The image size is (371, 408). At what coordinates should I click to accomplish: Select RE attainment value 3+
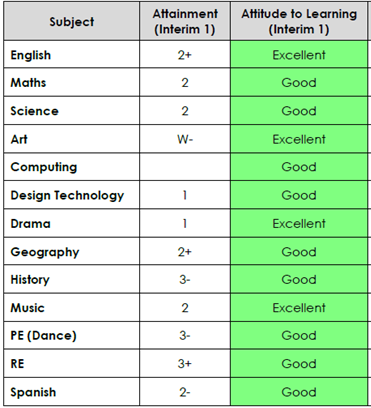185,363
